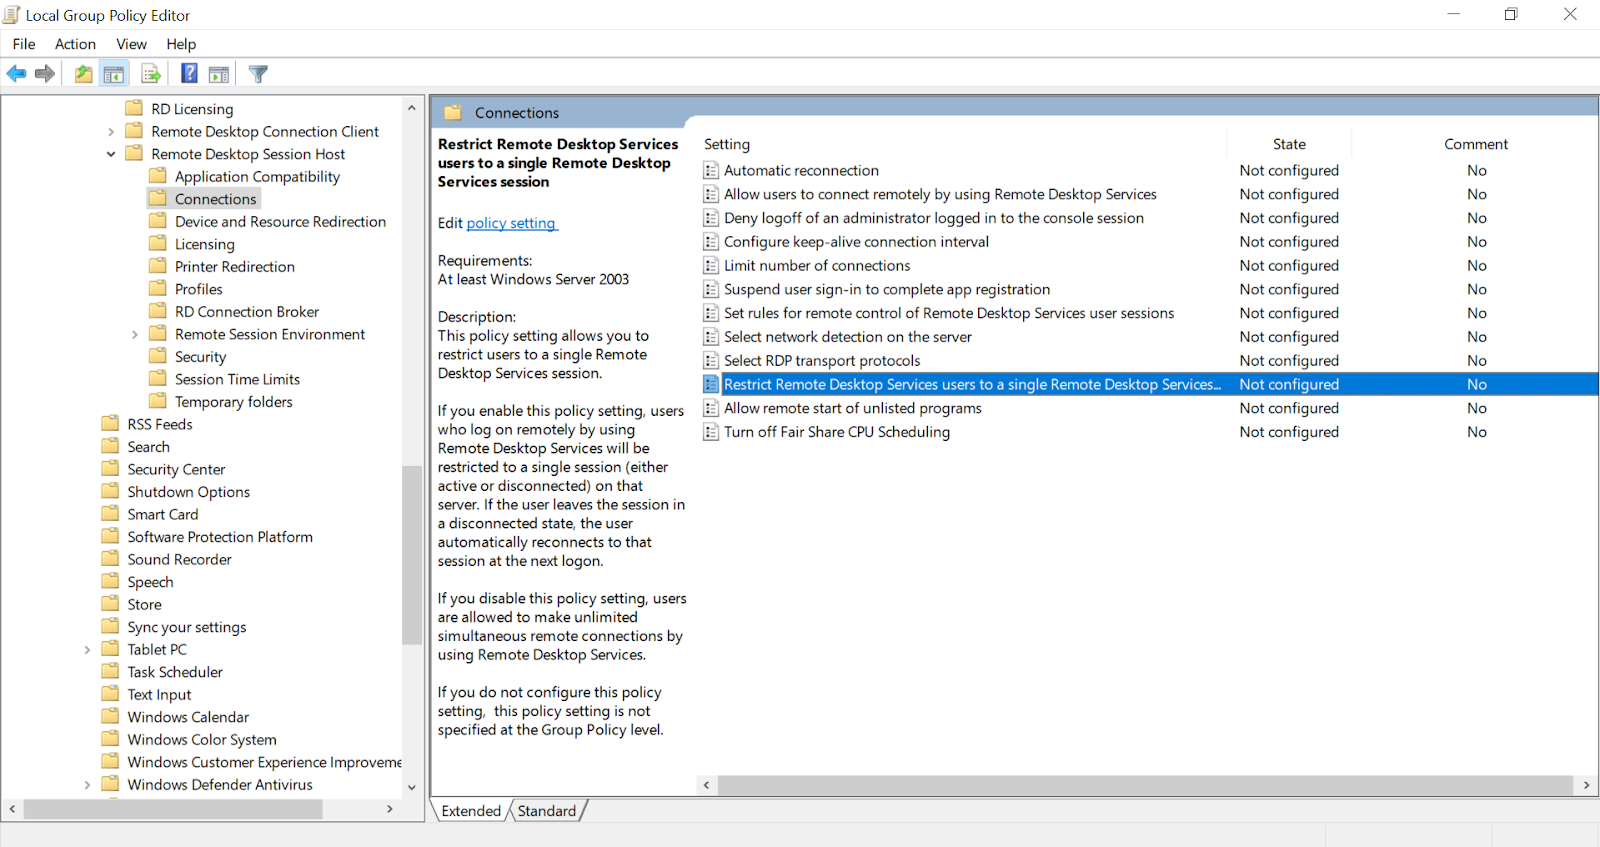This screenshot has width=1600, height=847.
Task: Click the Export List toolbar icon
Action: pyautogui.click(x=151, y=74)
